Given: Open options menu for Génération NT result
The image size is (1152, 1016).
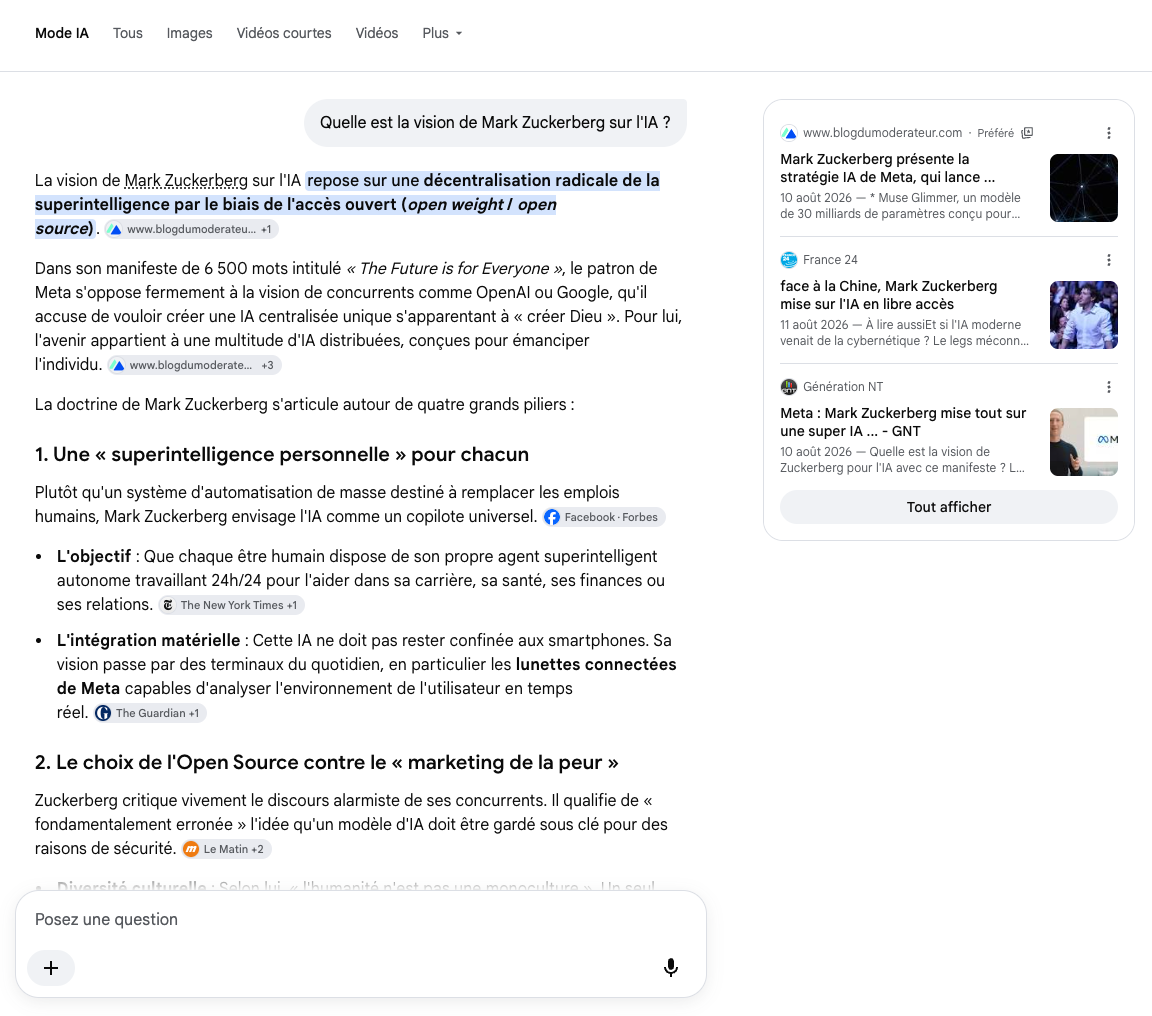Looking at the screenshot, I should click(x=1109, y=387).
